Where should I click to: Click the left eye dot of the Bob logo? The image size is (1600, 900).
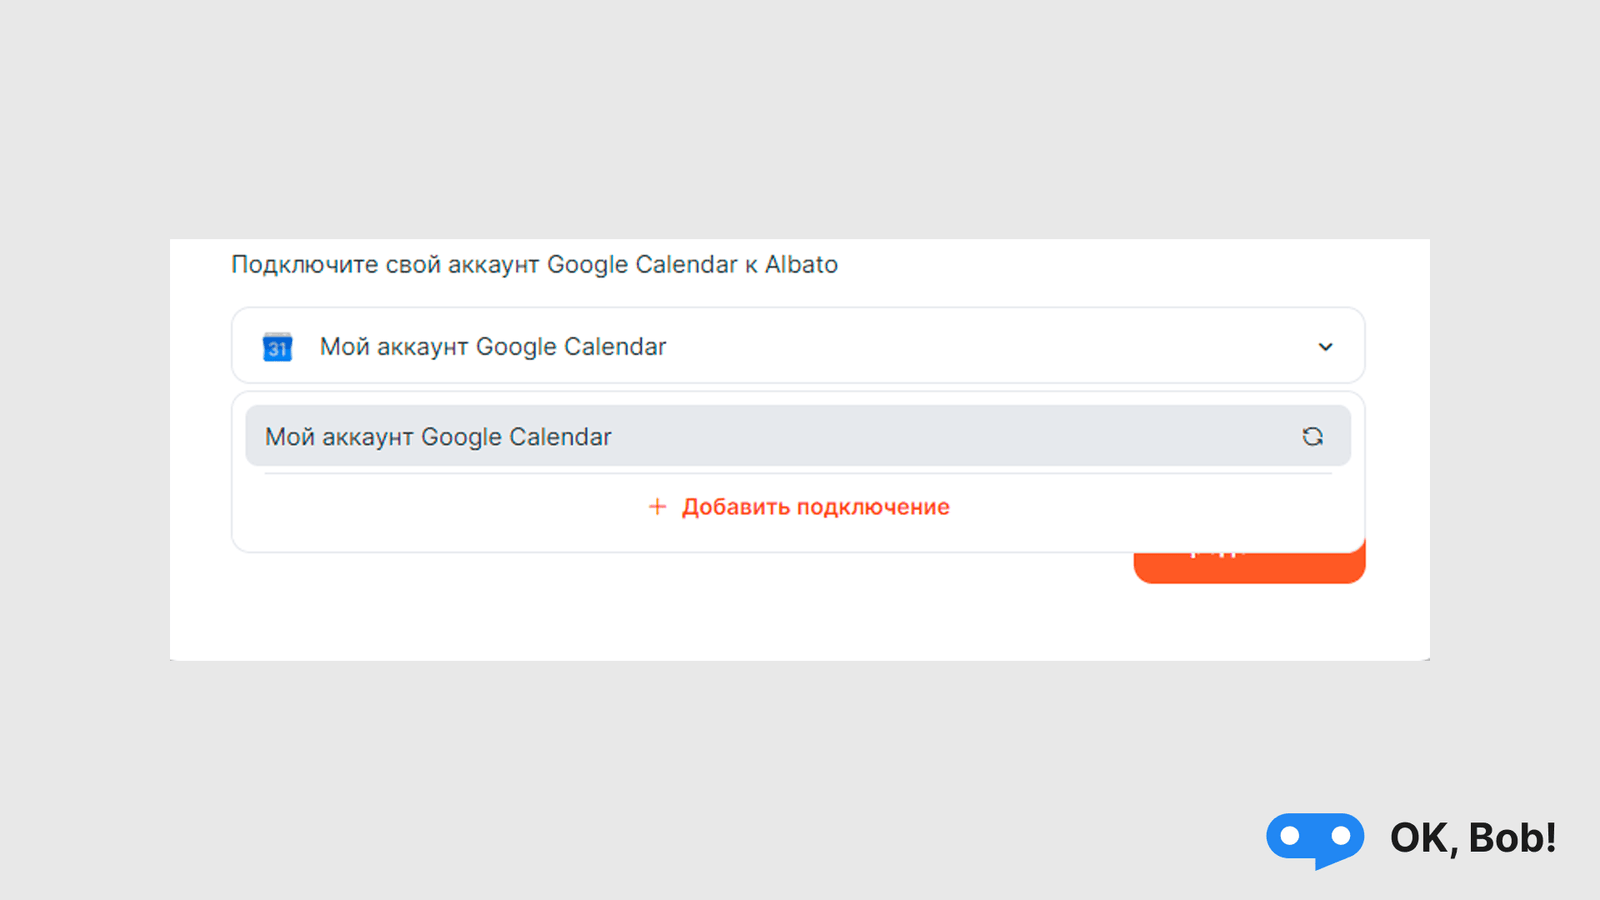[x=1290, y=836]
